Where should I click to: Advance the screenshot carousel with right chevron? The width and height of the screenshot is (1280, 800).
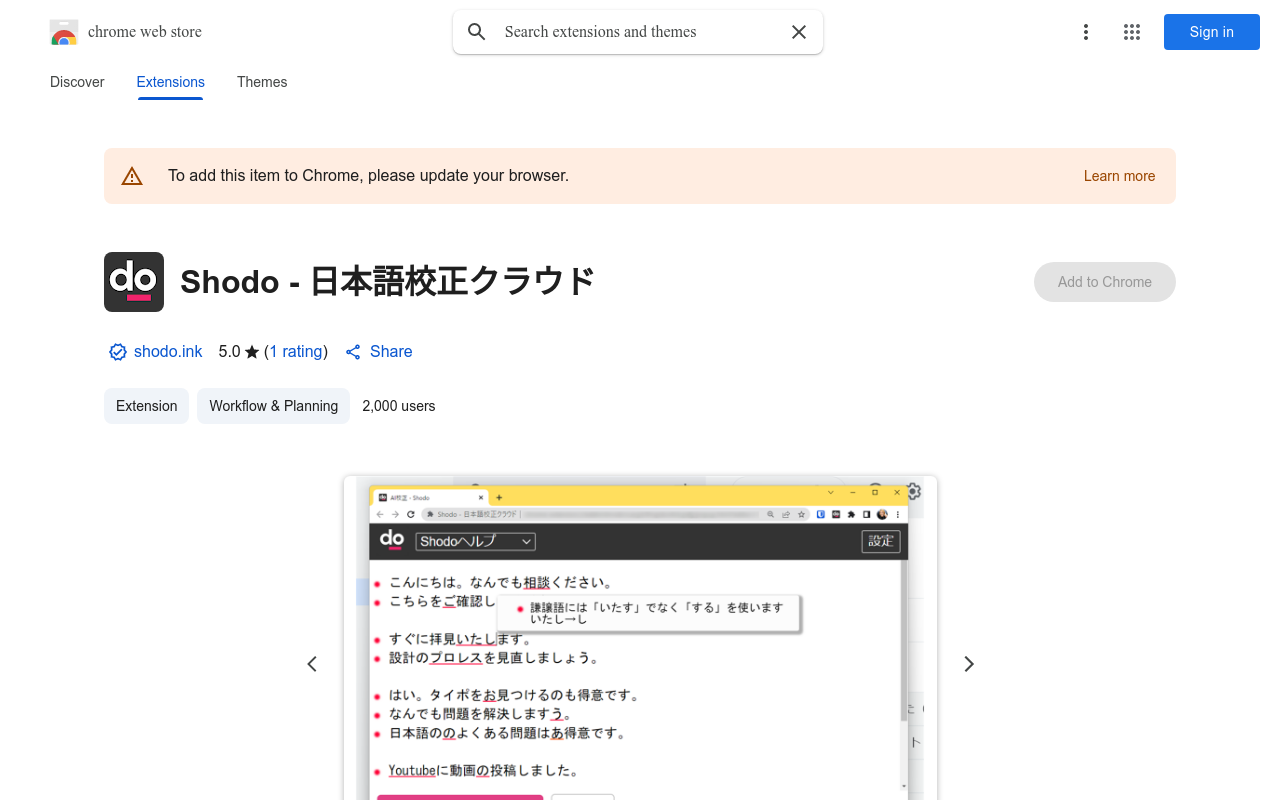click(967, 663)
